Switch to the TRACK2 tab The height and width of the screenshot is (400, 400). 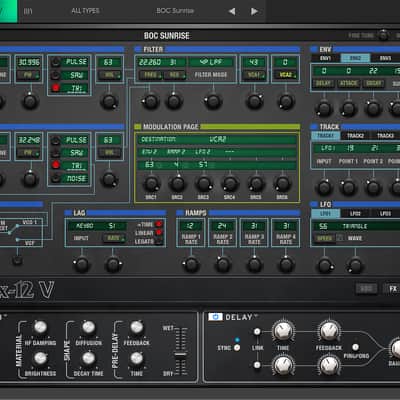tap(355, 136)
